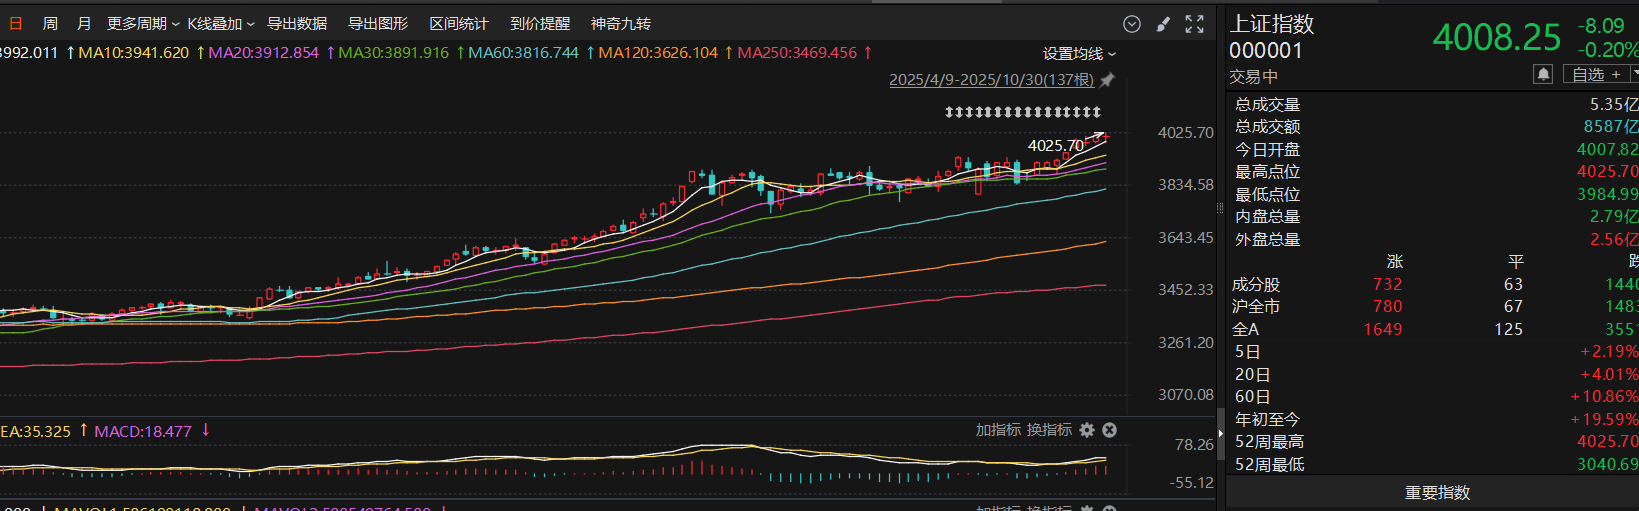Click the 3834.58 price axis label
1639x511 pixels.
click(x=1186, y=185)
